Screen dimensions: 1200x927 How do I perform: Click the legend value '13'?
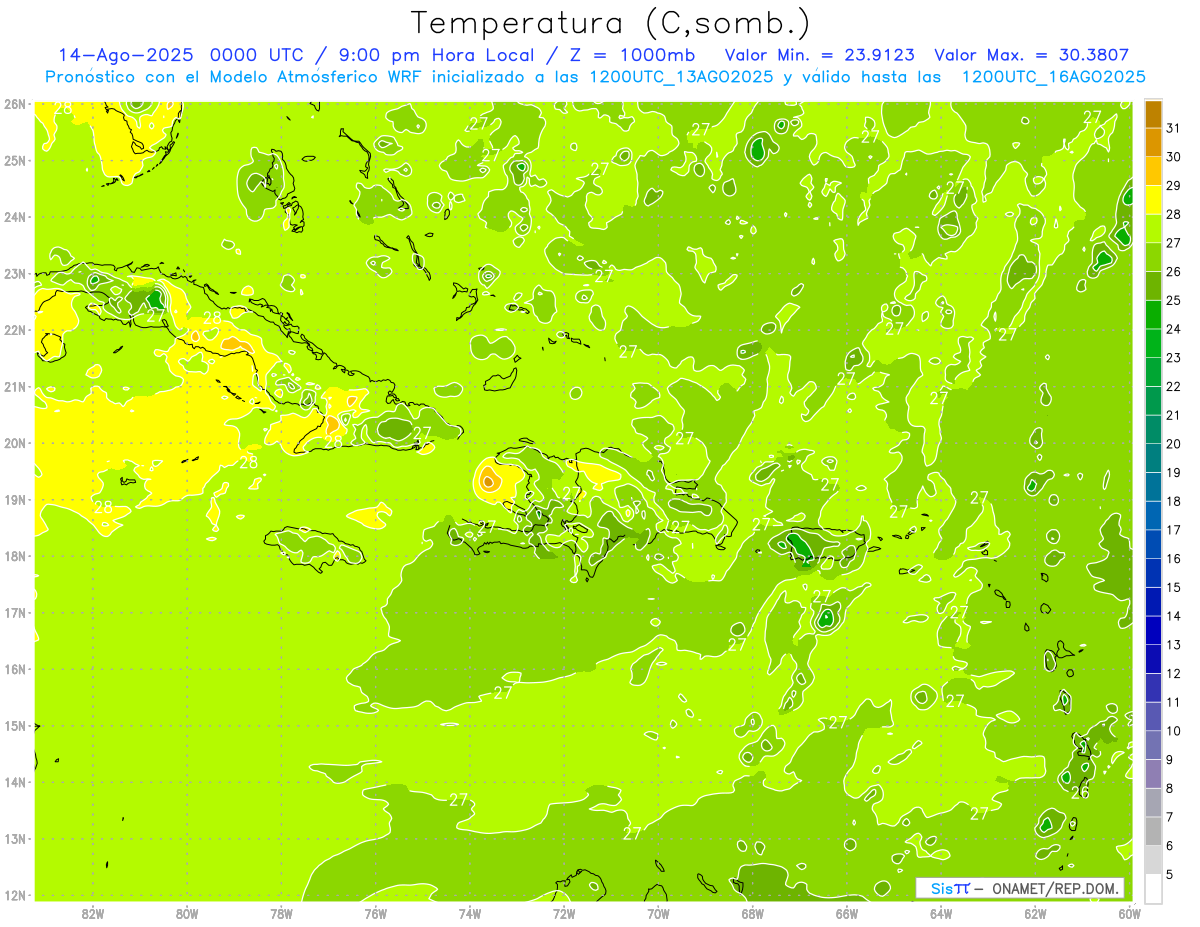[1174, 645]
